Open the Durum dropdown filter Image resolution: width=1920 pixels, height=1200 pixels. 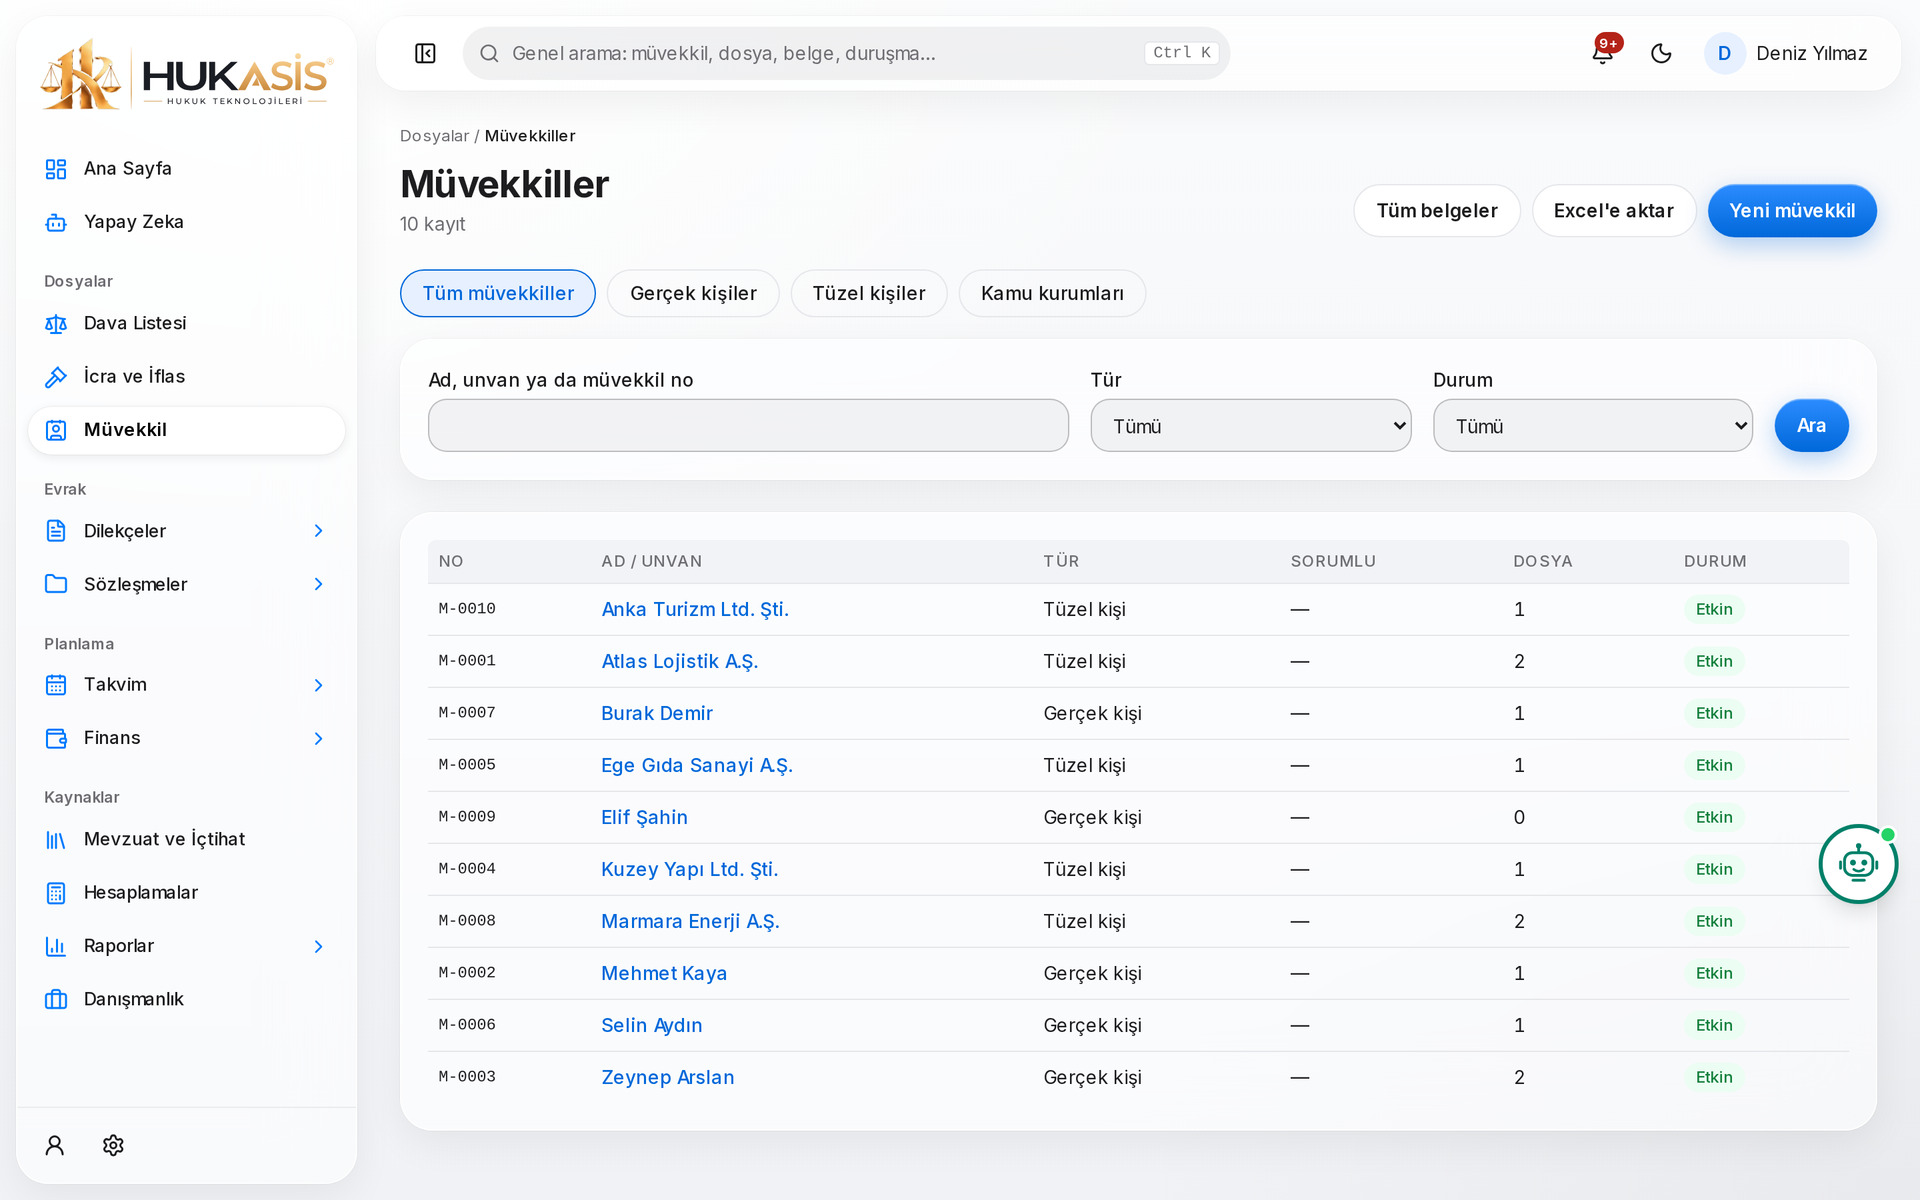(1593, 426)
